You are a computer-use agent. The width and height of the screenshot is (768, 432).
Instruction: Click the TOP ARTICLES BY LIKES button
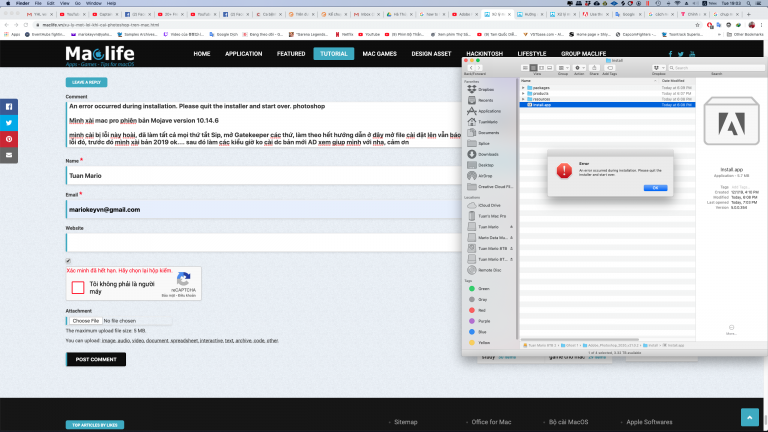click(x=95, y=425)
